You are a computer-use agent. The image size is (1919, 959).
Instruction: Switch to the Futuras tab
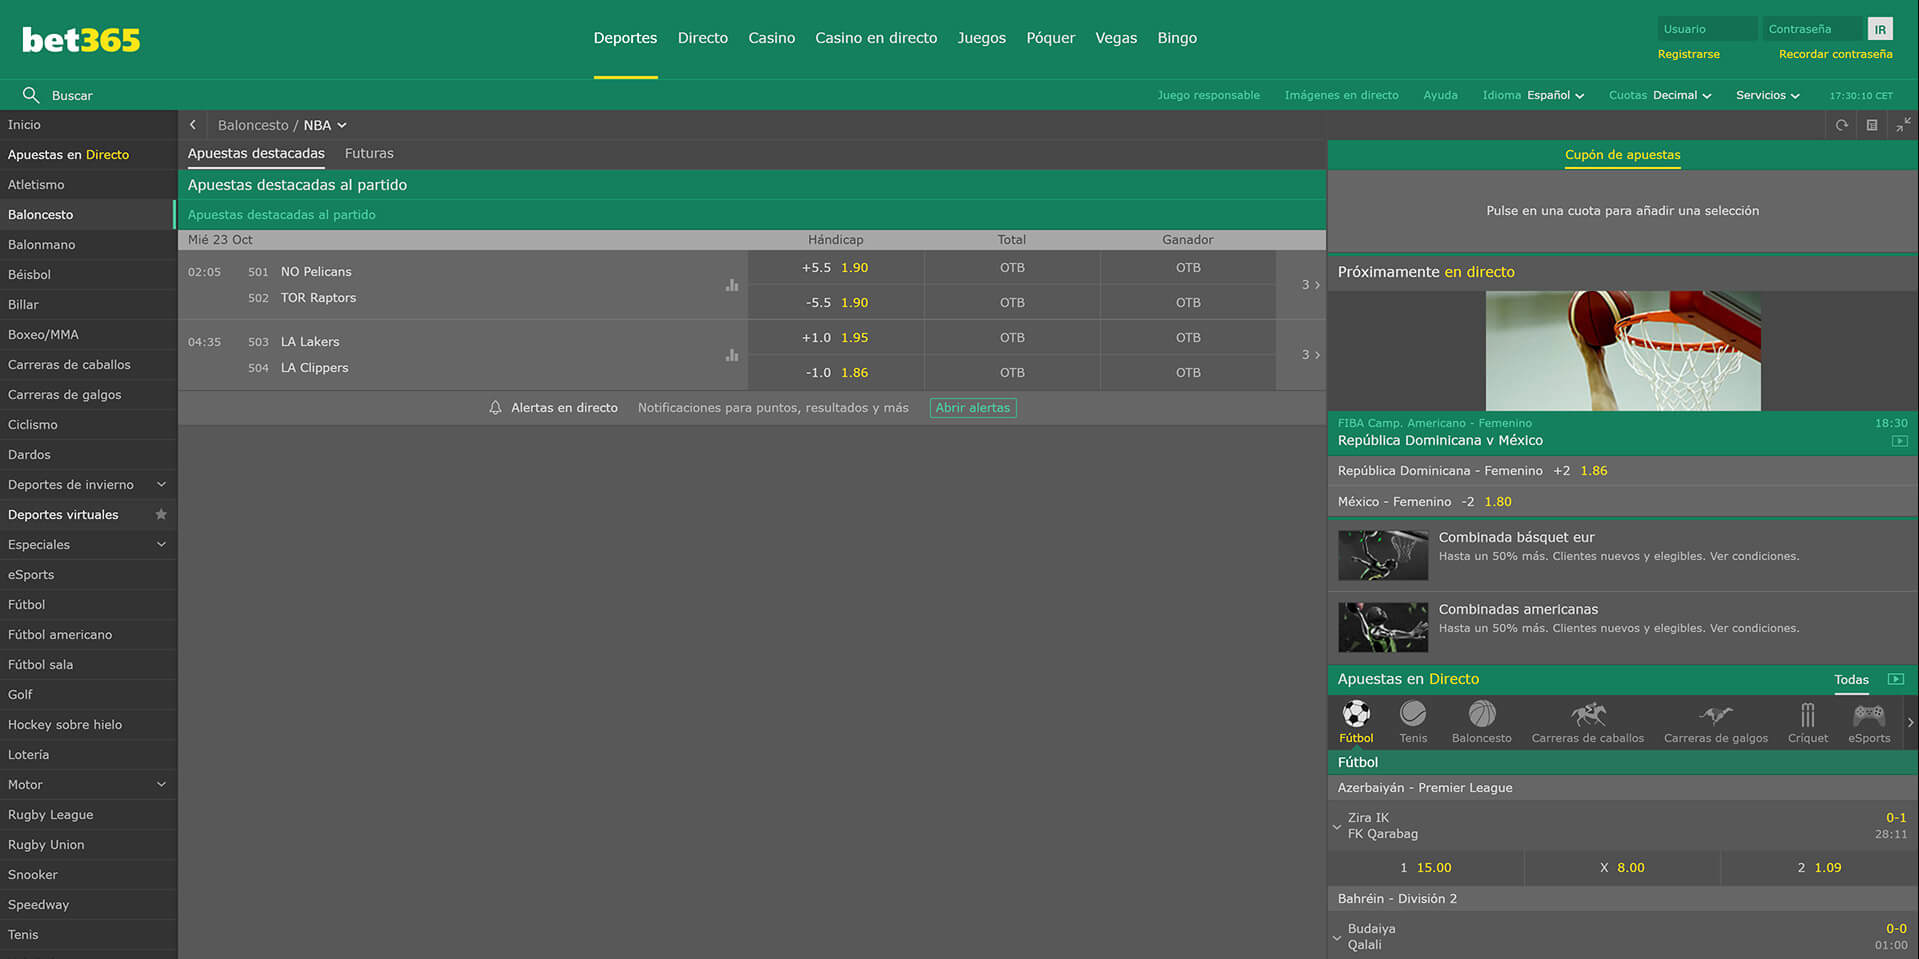pyautogui.click(x=369, y=154)
